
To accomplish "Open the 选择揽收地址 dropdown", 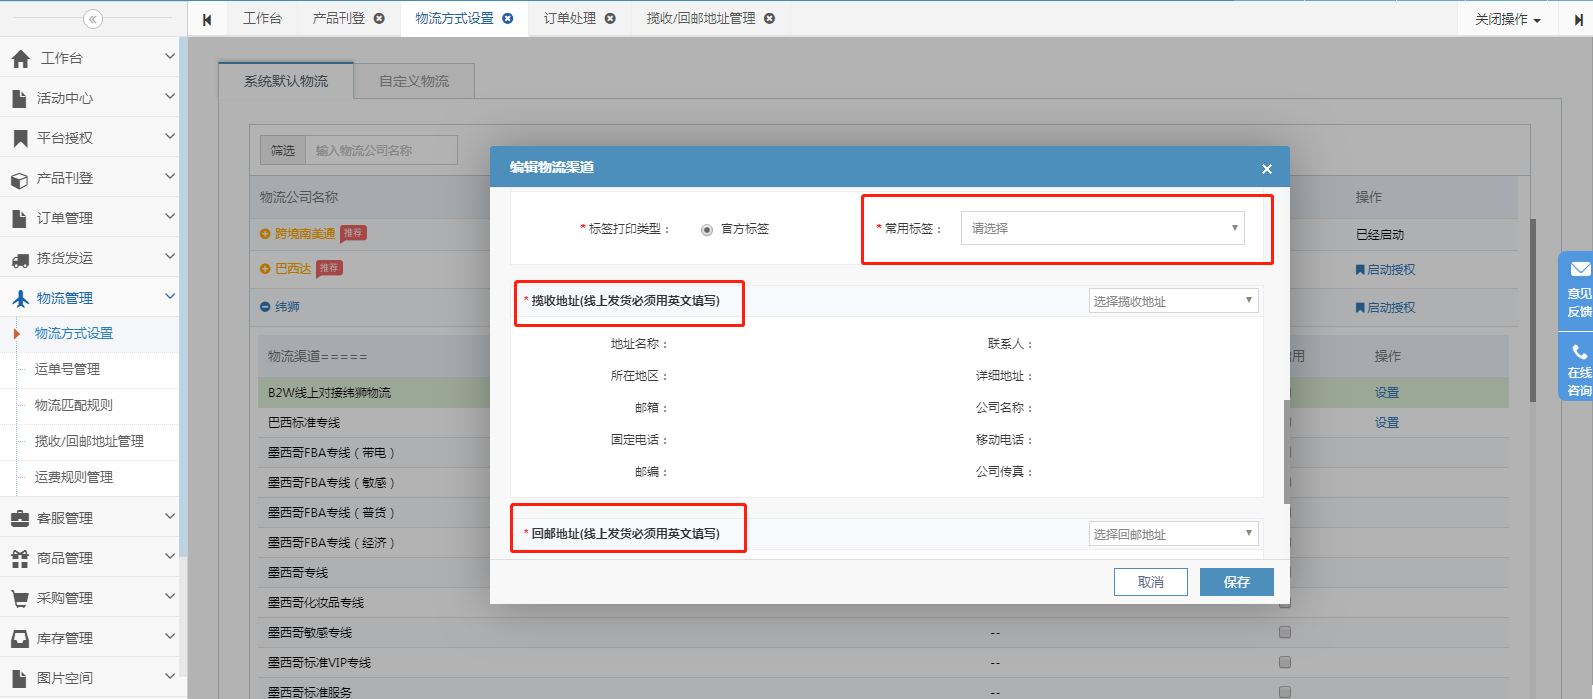I will pyautogui.click(x=1172, y=301).
